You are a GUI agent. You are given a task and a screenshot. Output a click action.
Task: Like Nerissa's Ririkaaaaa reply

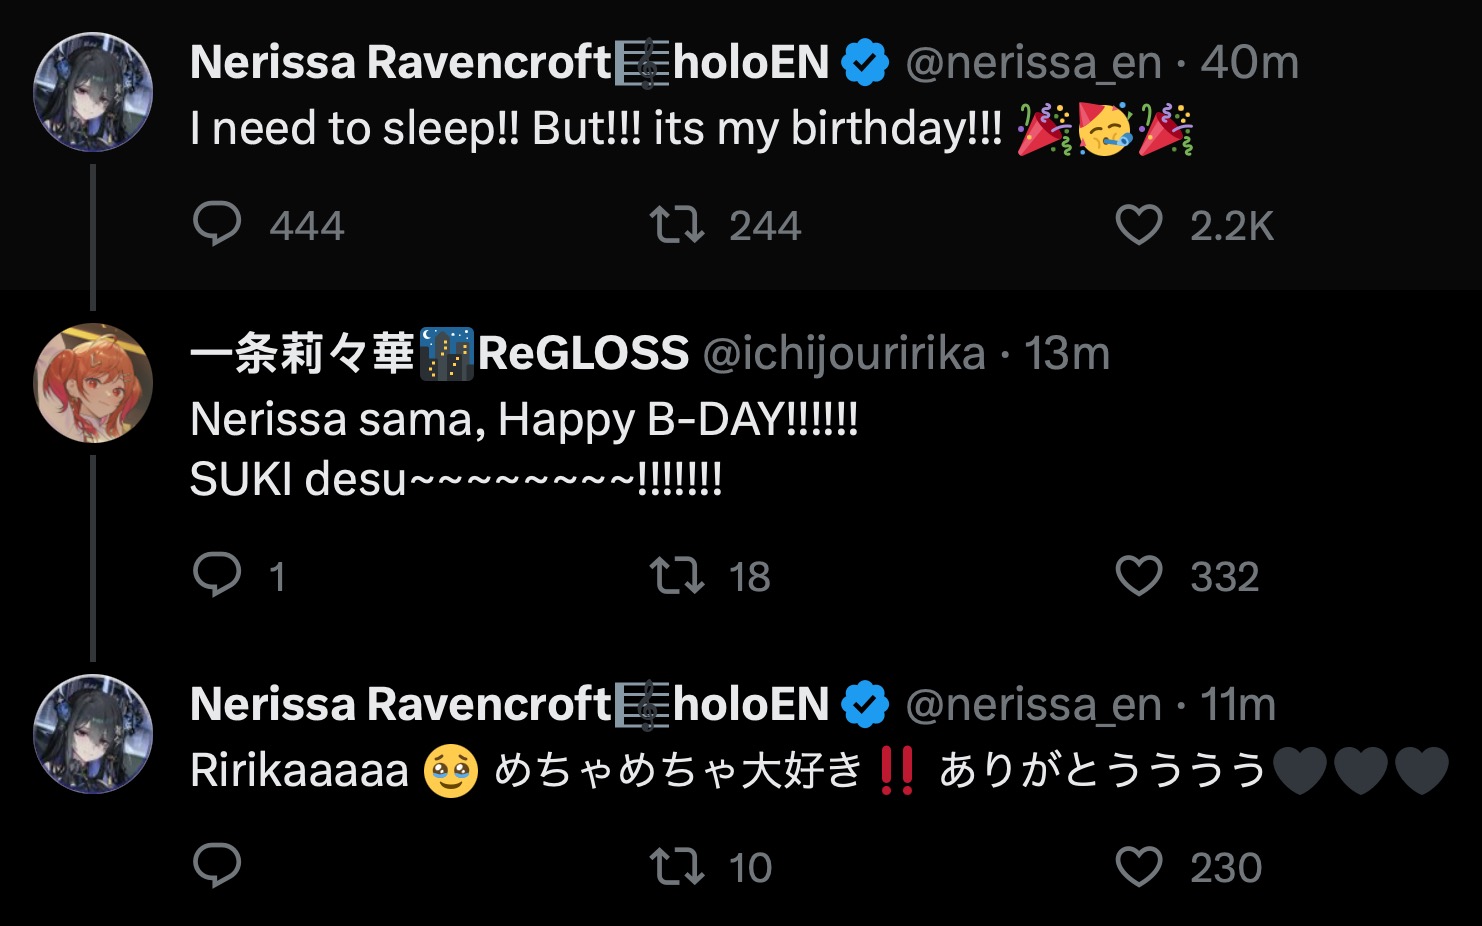pos(1138,867)
